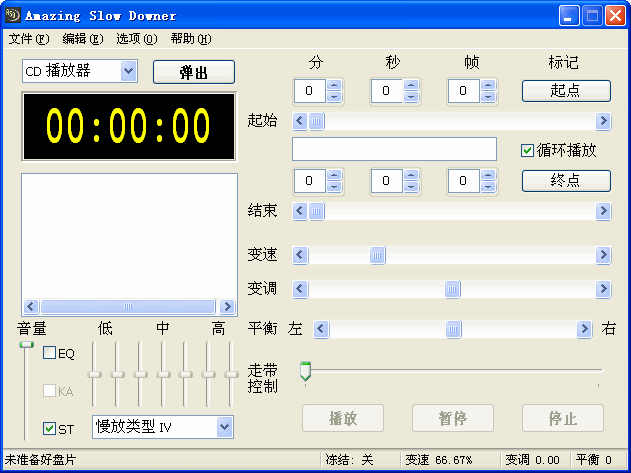Click right arrow of 平衡 balance scrollbar
This screenshot has width=631, height=473.
point(584,329)
